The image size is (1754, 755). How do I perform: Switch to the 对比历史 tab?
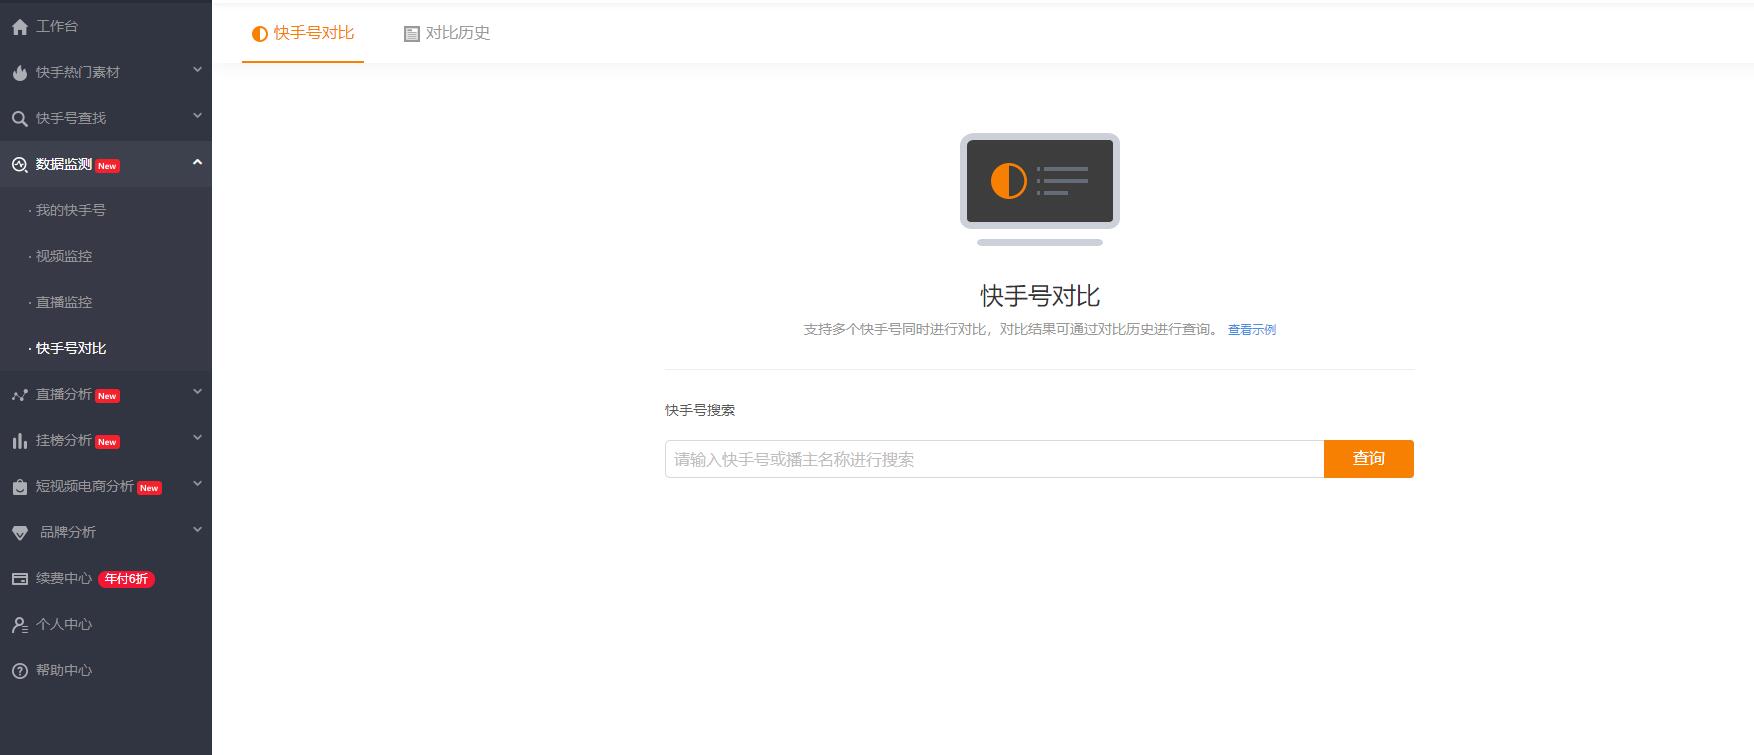(447, 33)
